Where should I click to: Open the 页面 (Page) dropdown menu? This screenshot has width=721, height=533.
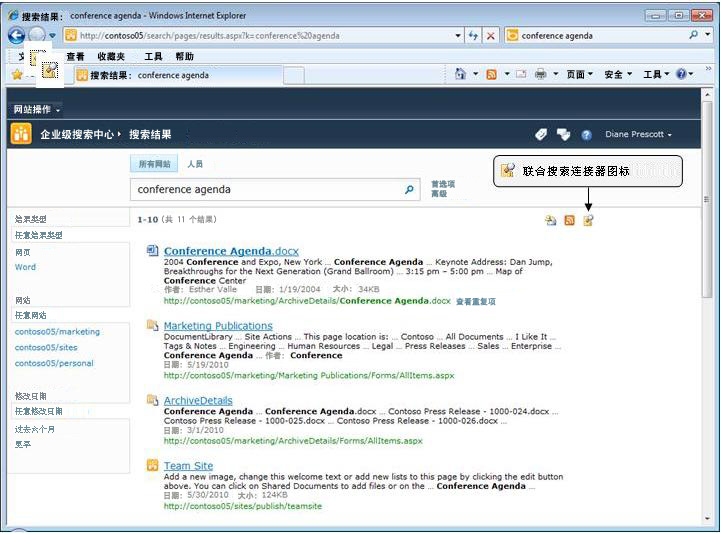[579, 74]
